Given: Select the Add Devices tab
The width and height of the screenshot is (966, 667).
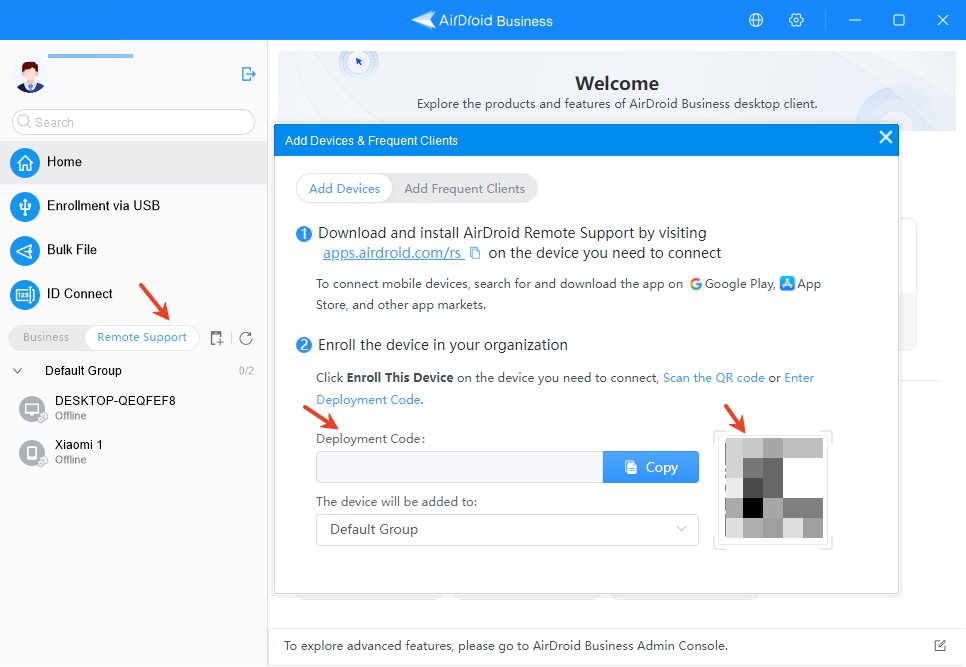Looking at the screenshot, I should (x=344, y=188).
